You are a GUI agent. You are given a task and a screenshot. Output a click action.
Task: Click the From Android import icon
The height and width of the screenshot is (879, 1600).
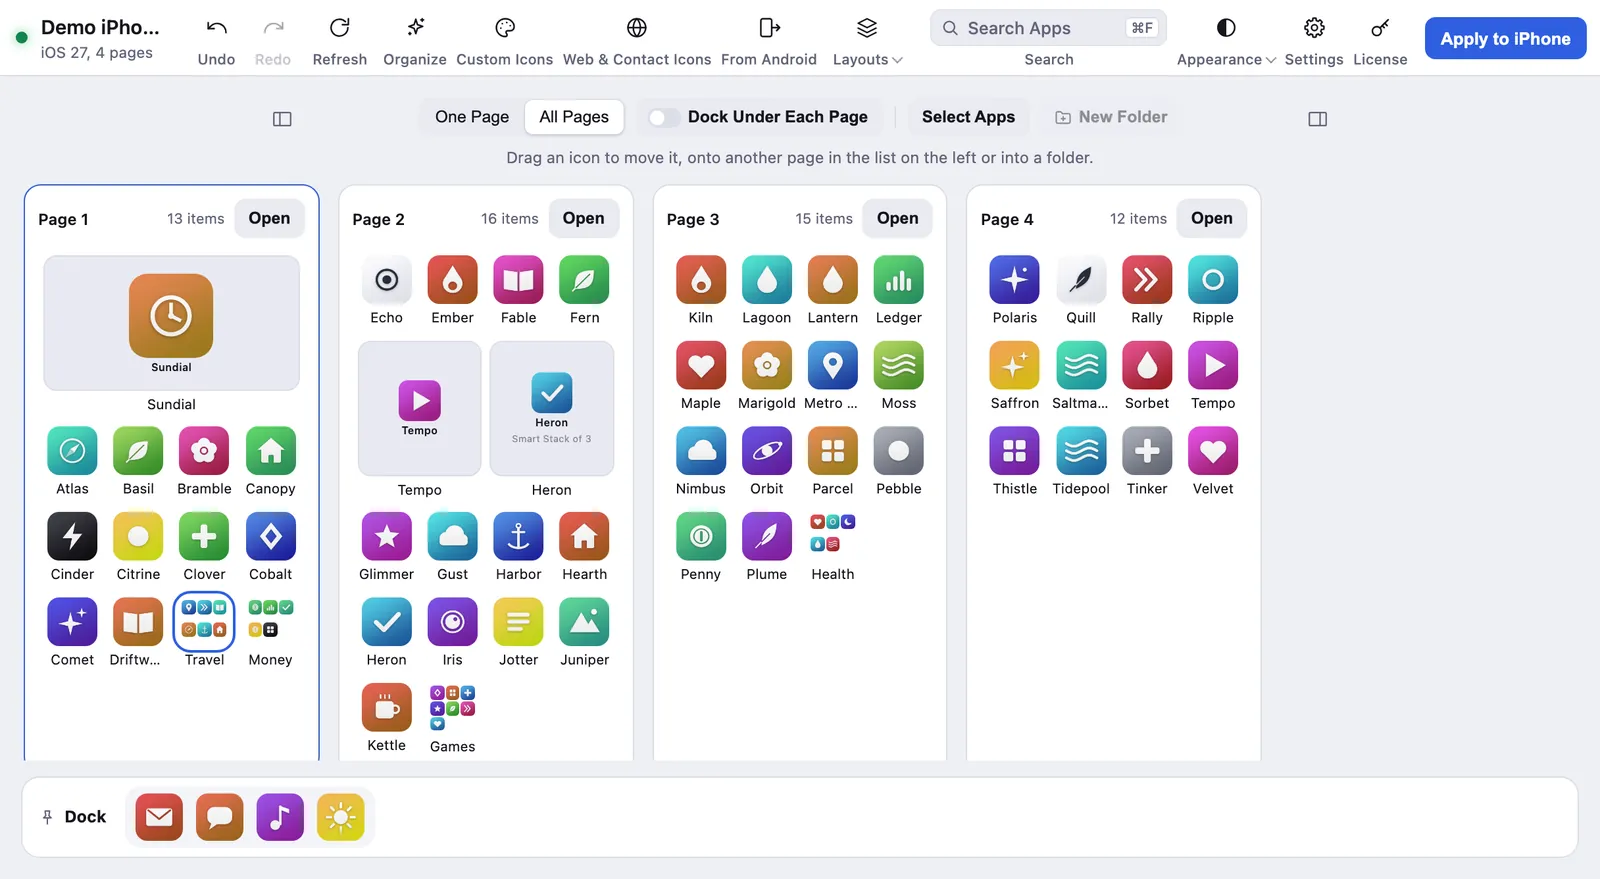(x=769, y=28)
